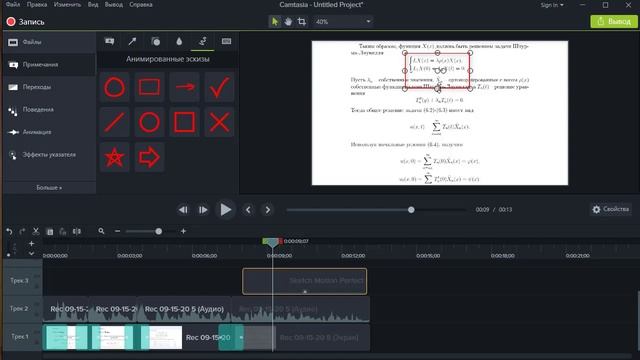Open the Свойства properties panel
Screen dimensions: 640x360
tap(611, 209)
